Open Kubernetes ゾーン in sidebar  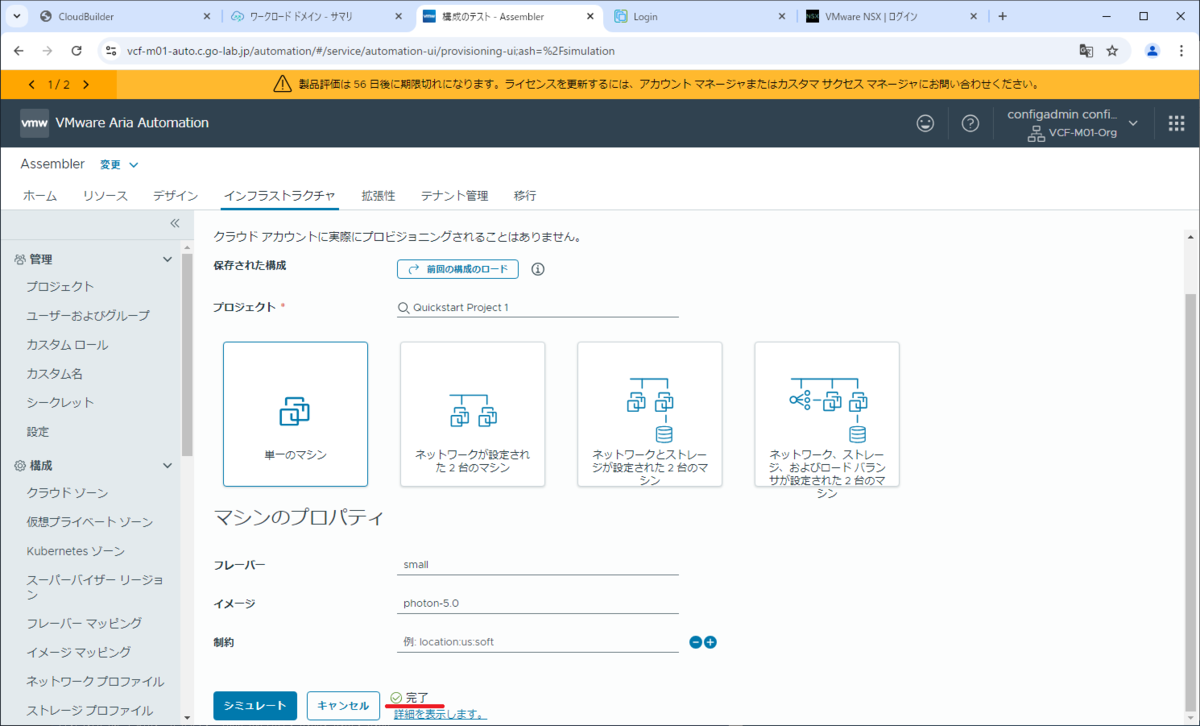[75, 552]
